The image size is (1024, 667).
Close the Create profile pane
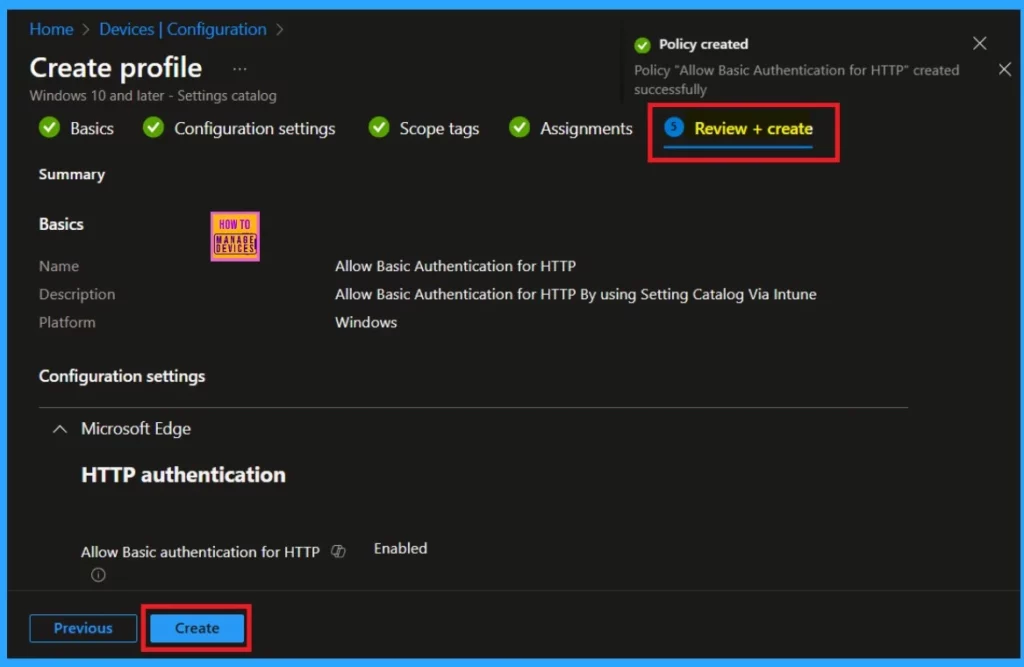[x=1004, y=69]
